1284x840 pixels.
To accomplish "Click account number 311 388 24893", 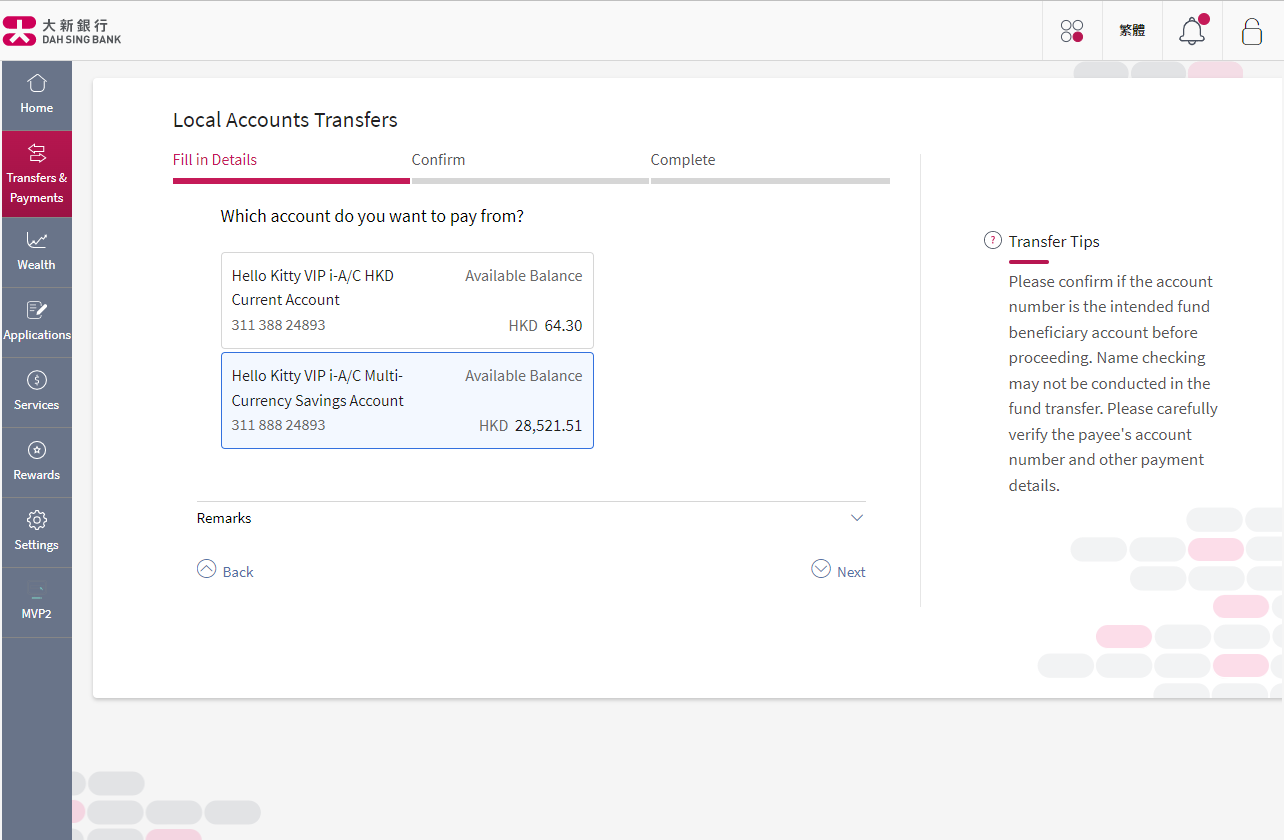I will (x=279, y=325).
